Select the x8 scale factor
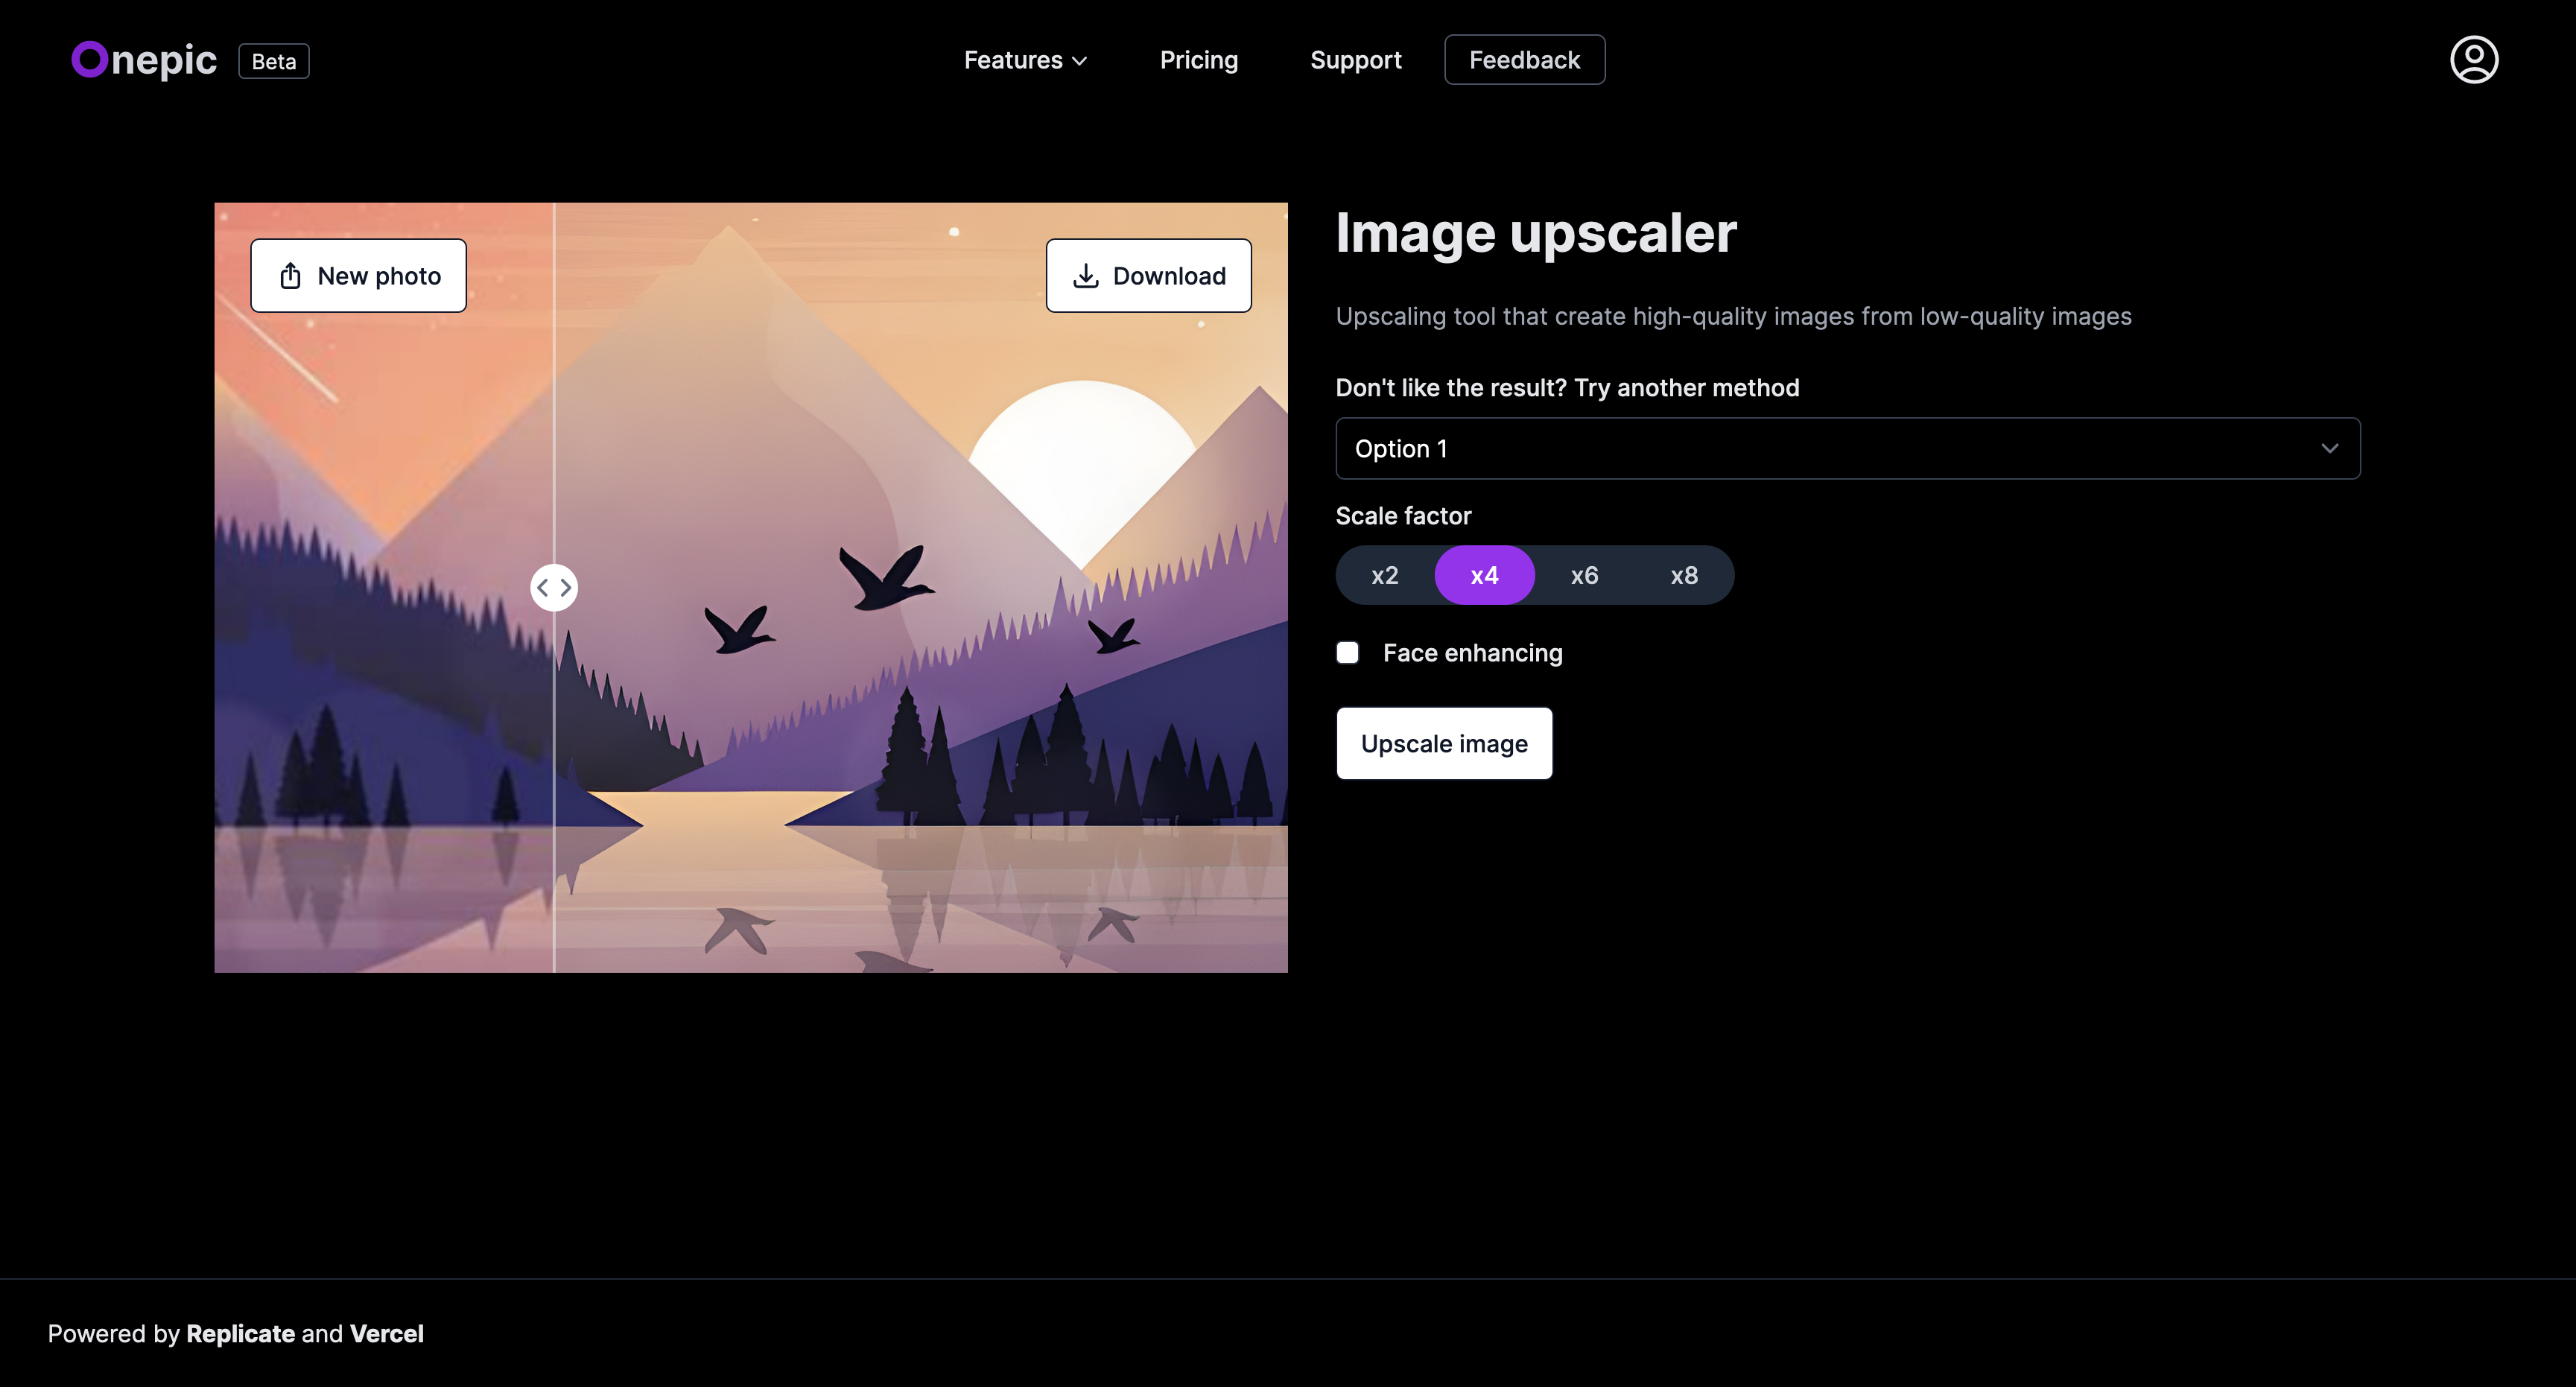This screenshot has width=2576, height=1387. [x=1684, y=575]
